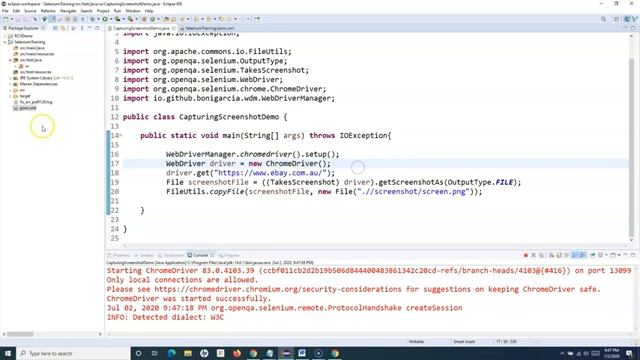Click the Type here to search box
This screenshot has height=360, width=640.
coord(73,353)
